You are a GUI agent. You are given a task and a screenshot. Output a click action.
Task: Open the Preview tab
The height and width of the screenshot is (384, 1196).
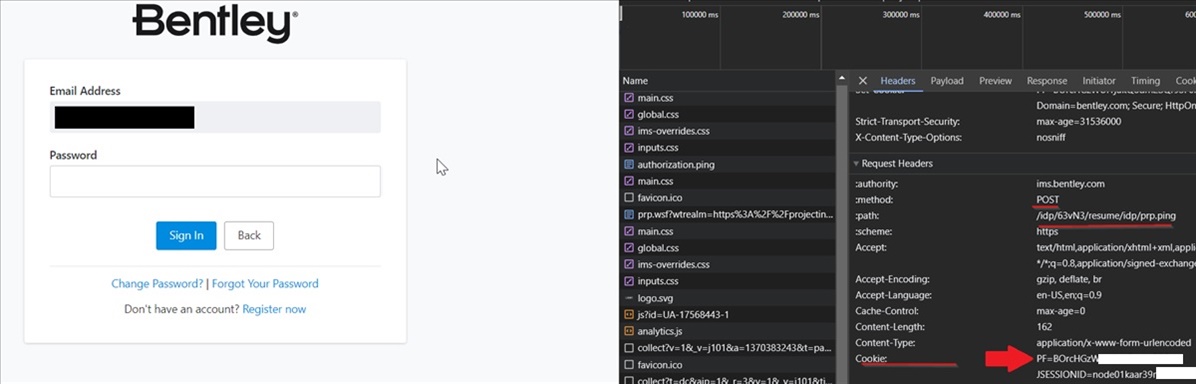point(995,81)
